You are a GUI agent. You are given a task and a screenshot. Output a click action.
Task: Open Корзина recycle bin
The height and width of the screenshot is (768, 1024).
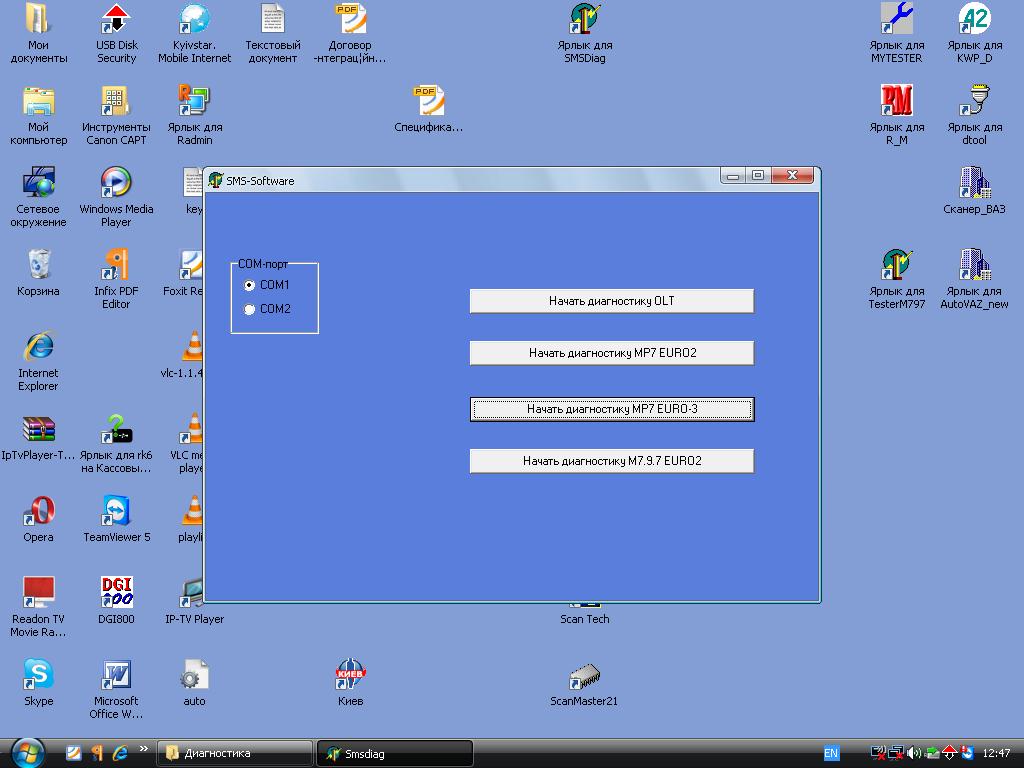coord(38,273)
